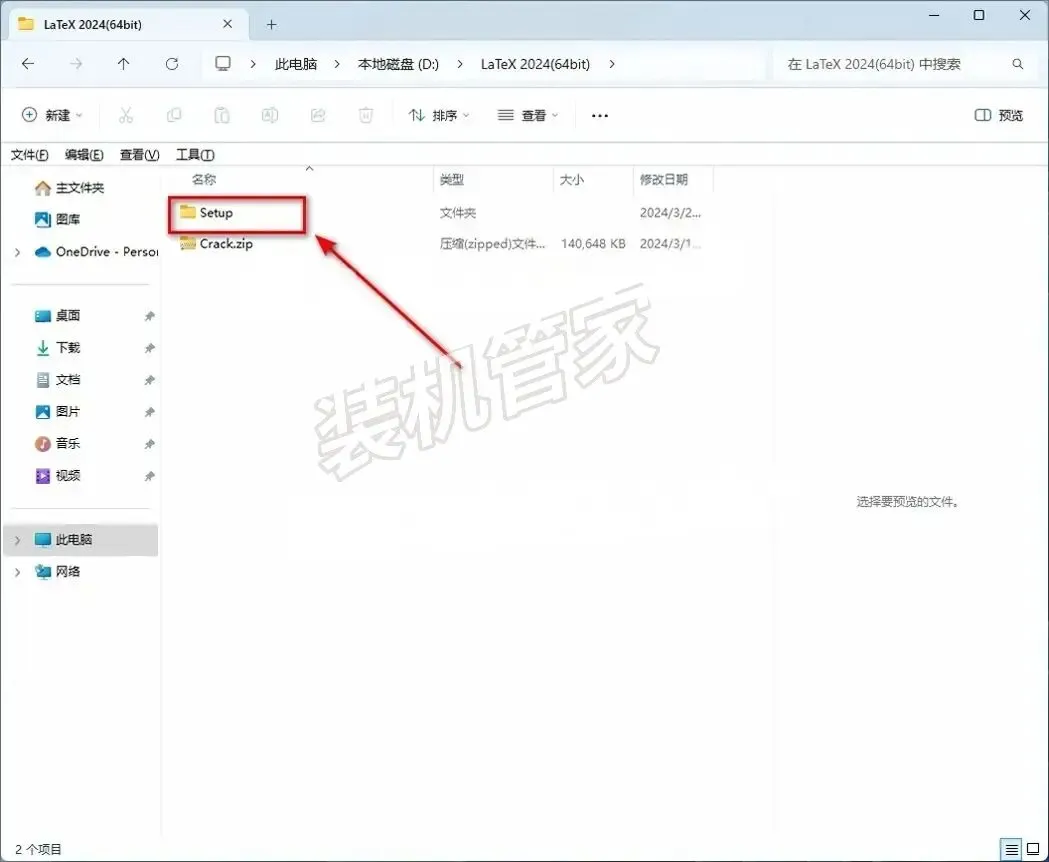Viewport: 1049px width, 862px height.
Task: Expand the 此电脑 tree node
Action: [17, 540]
